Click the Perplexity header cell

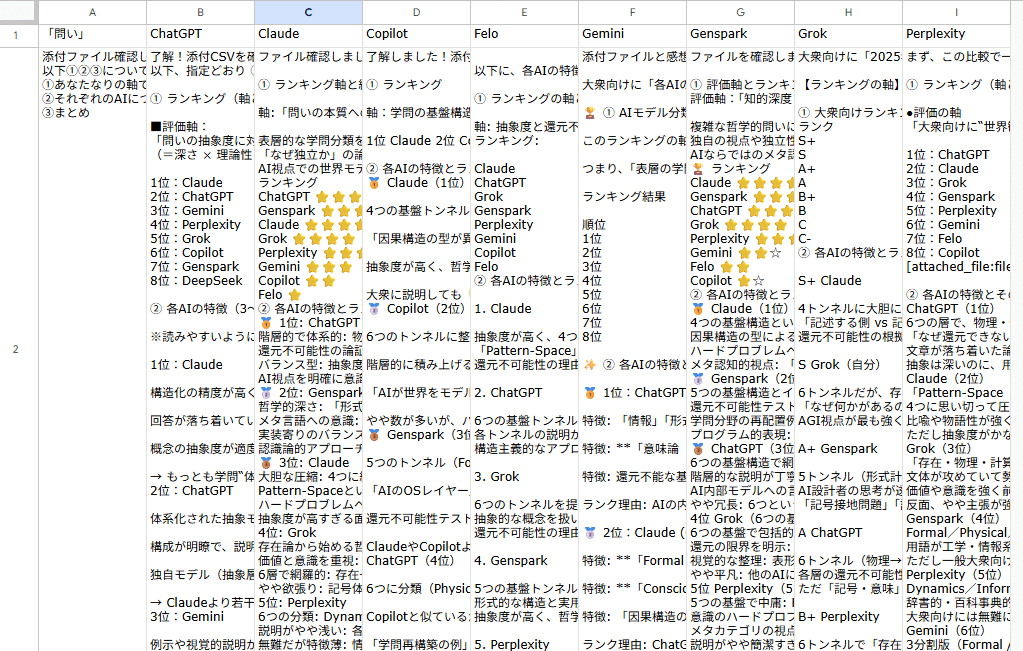pyautogui.click(x=956, y=35)
